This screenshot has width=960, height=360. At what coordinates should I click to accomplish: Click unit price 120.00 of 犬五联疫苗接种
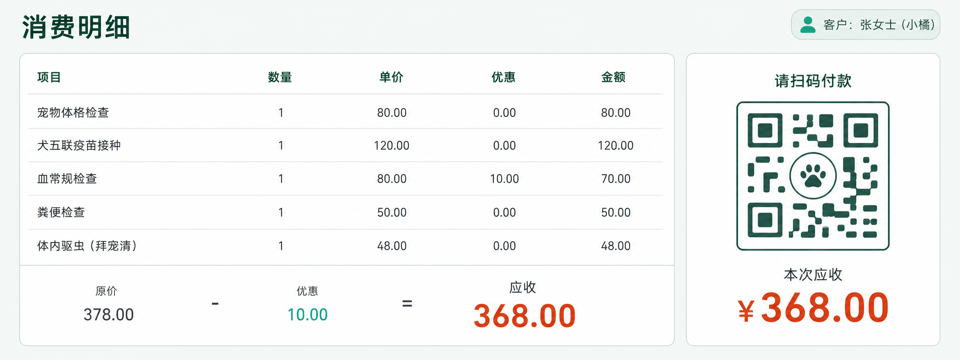click(392, 146)
